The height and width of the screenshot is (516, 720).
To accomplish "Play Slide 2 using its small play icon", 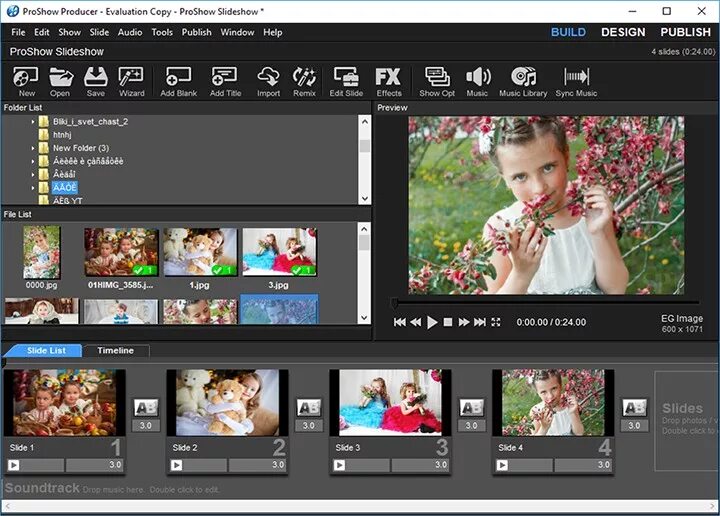I will [177, 465].
